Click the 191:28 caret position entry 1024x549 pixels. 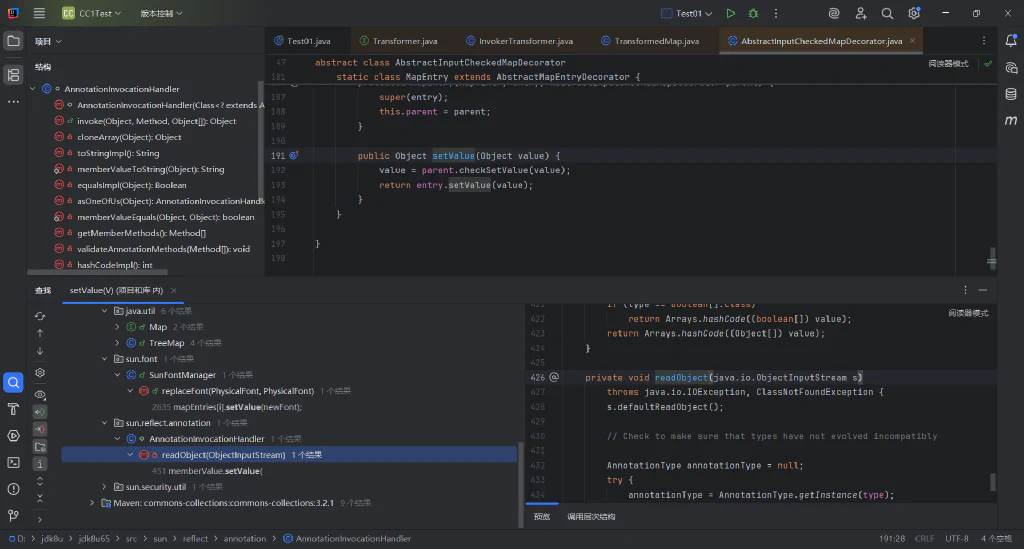(892, 539)
